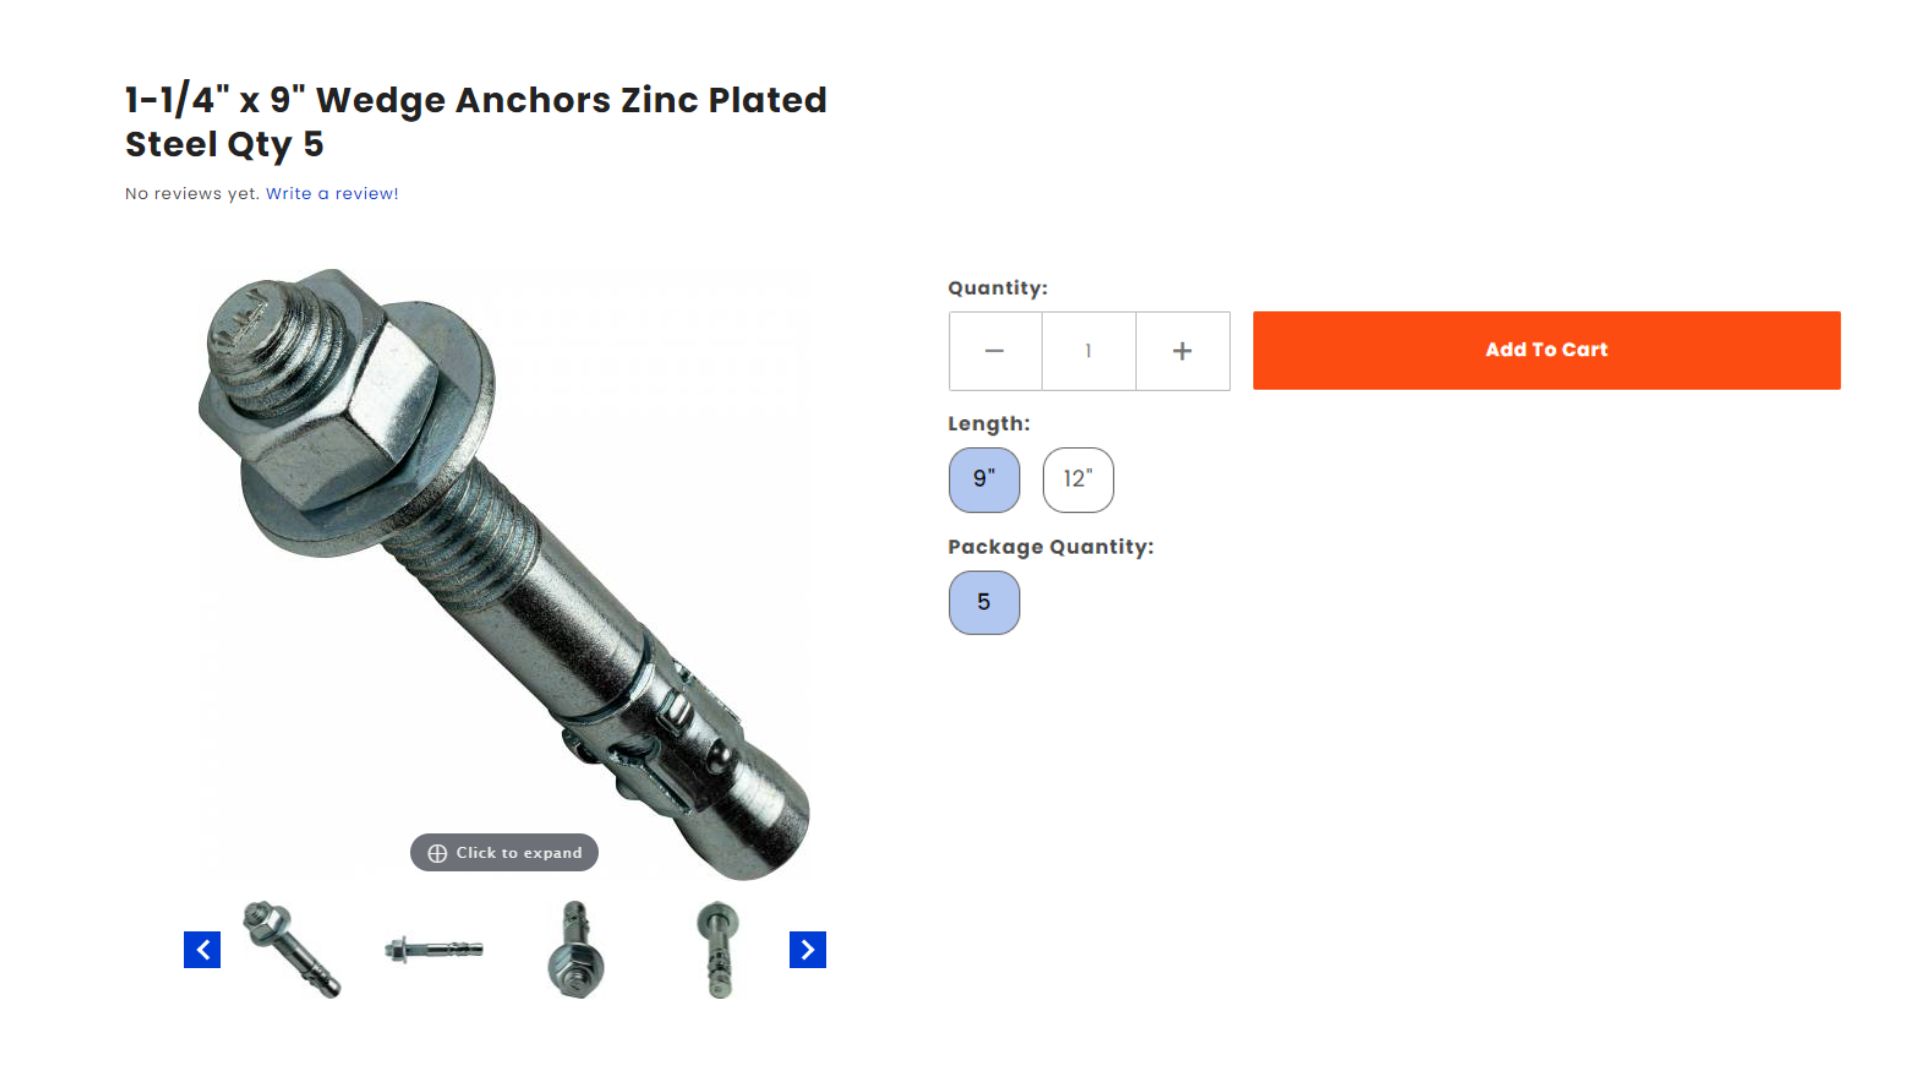Select package quantity 5
Viewport: 1920px width, 1080px height.
[x=984, y=603]
